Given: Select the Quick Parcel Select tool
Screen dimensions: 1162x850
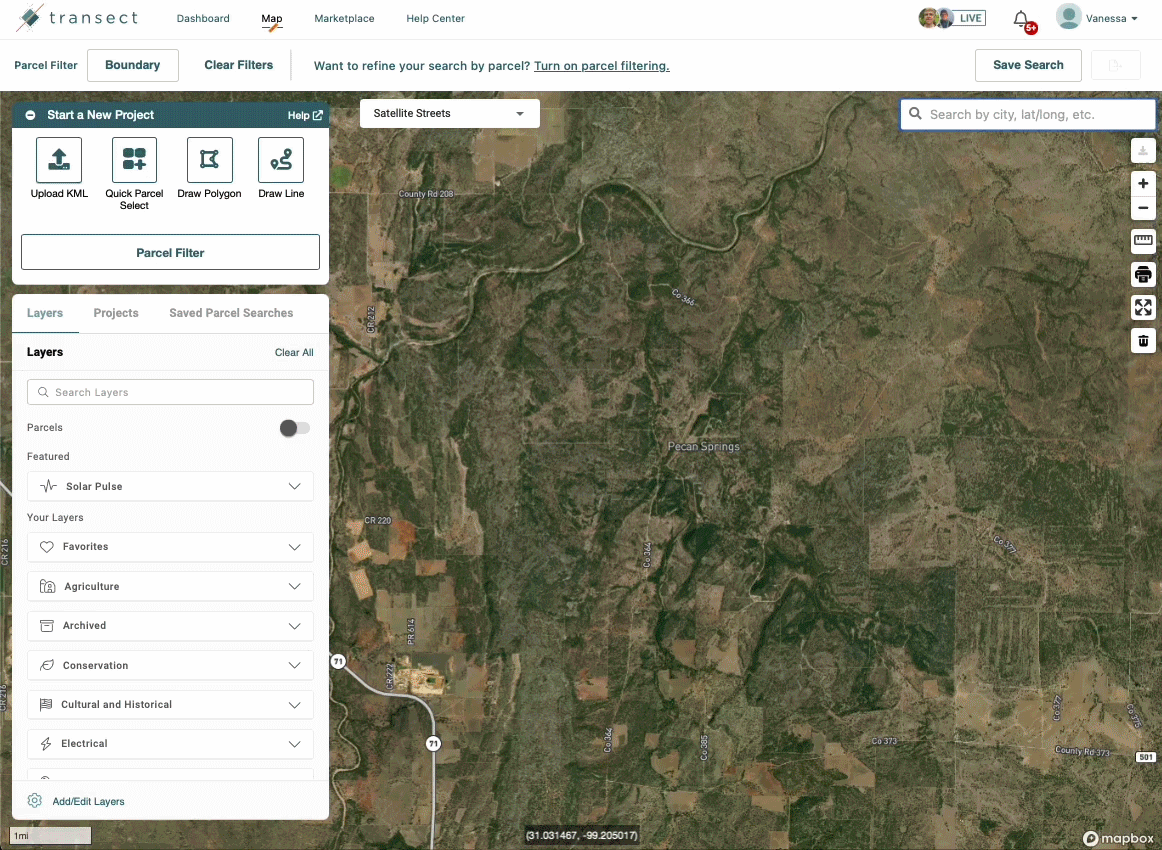Looking at the screenshot, I should 134,160.
